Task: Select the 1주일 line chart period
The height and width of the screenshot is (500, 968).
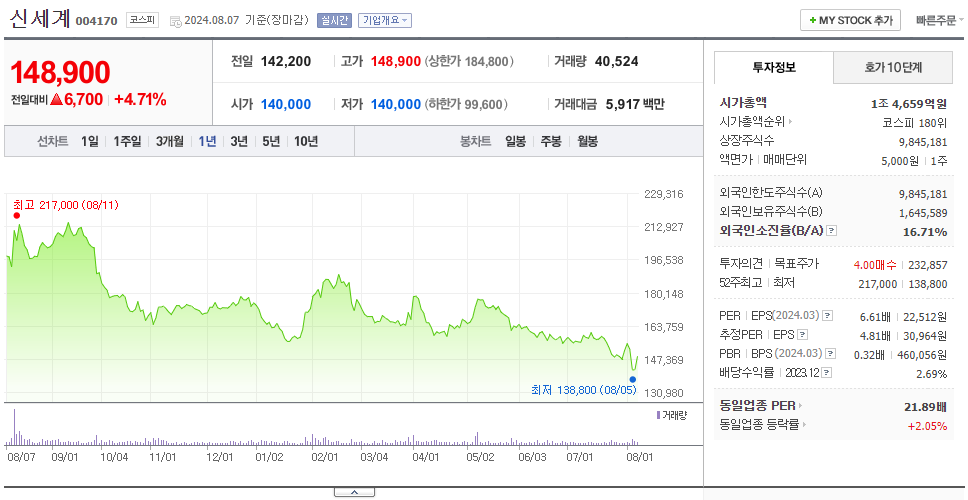Action: (127, 141)
